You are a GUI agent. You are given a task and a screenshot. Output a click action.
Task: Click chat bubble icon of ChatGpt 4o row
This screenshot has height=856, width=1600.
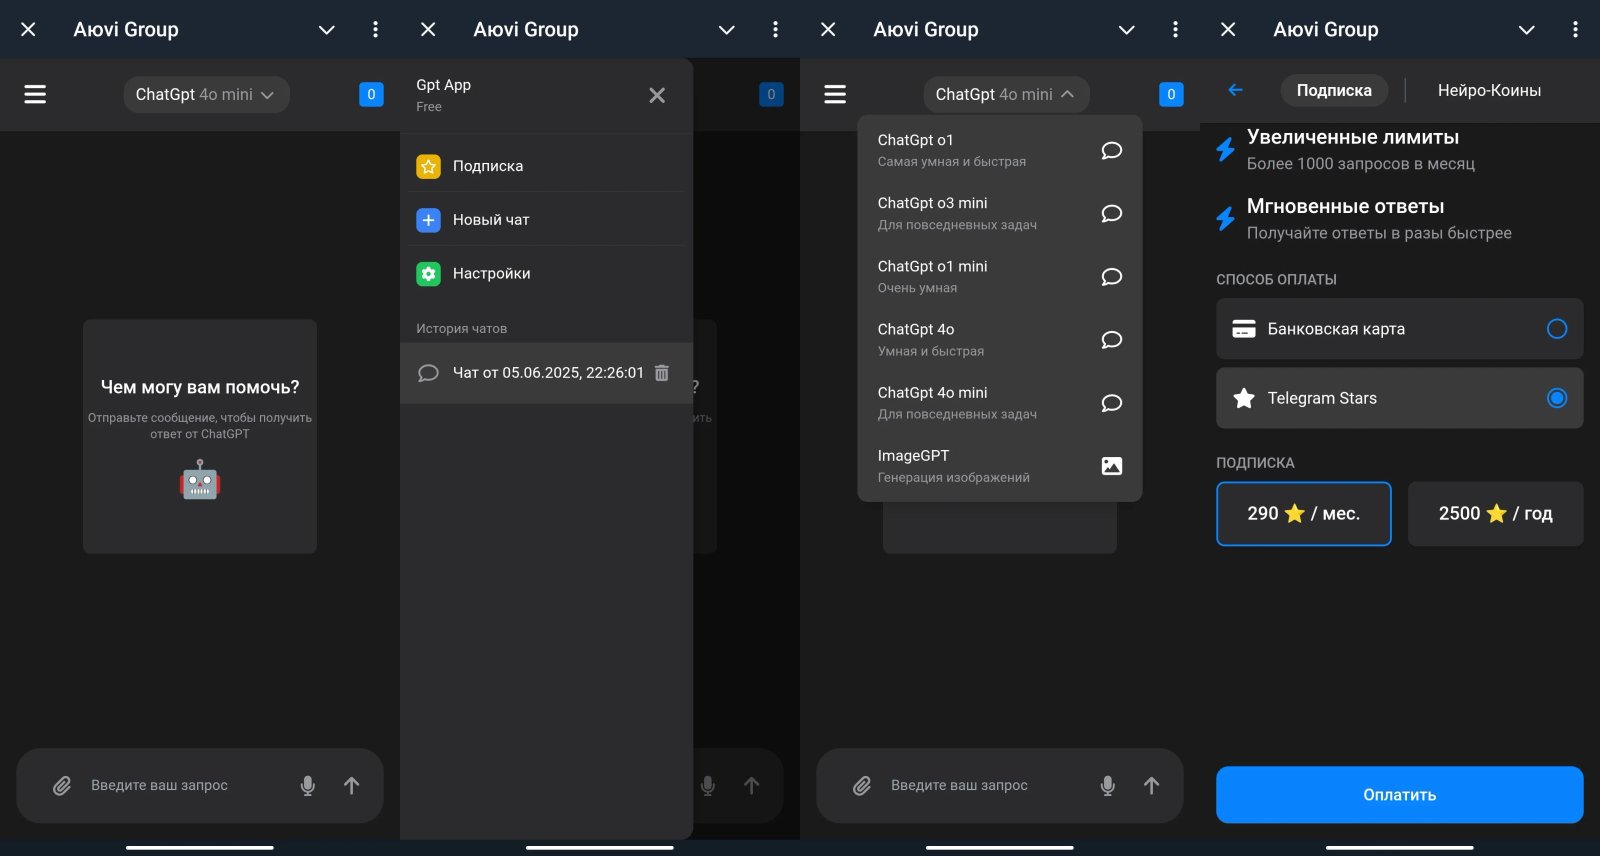pyautogui.click(x=1111, y=340)
